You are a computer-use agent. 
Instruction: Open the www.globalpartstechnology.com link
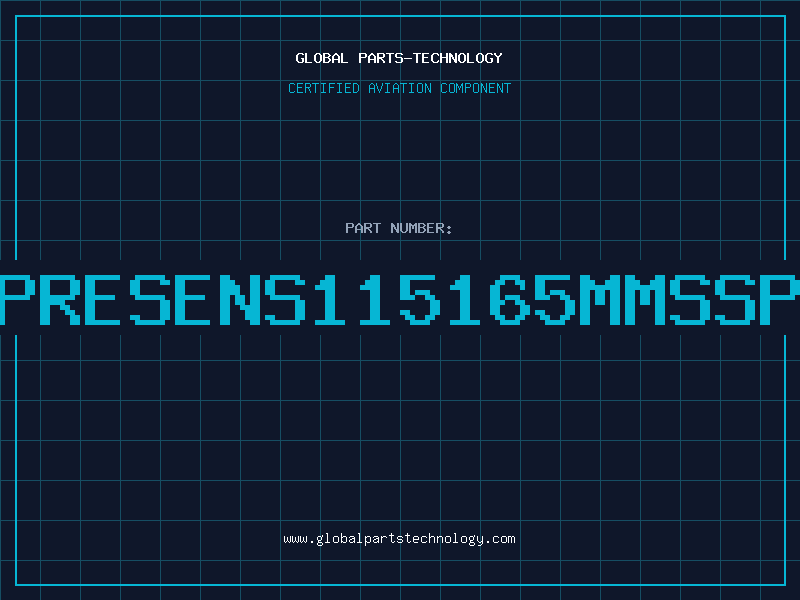399,539
